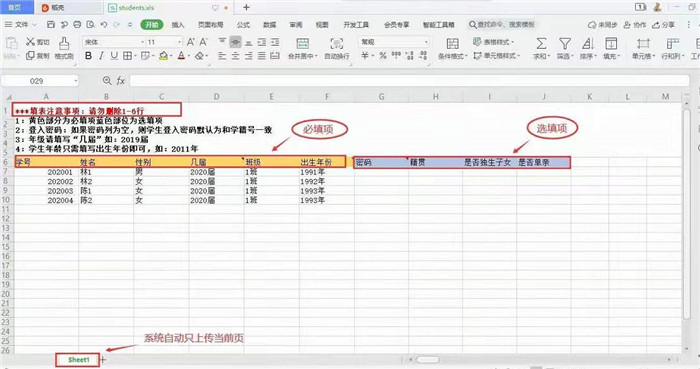
Task: Toggle Wrap text (自动换行)
Action: [337, 48]
